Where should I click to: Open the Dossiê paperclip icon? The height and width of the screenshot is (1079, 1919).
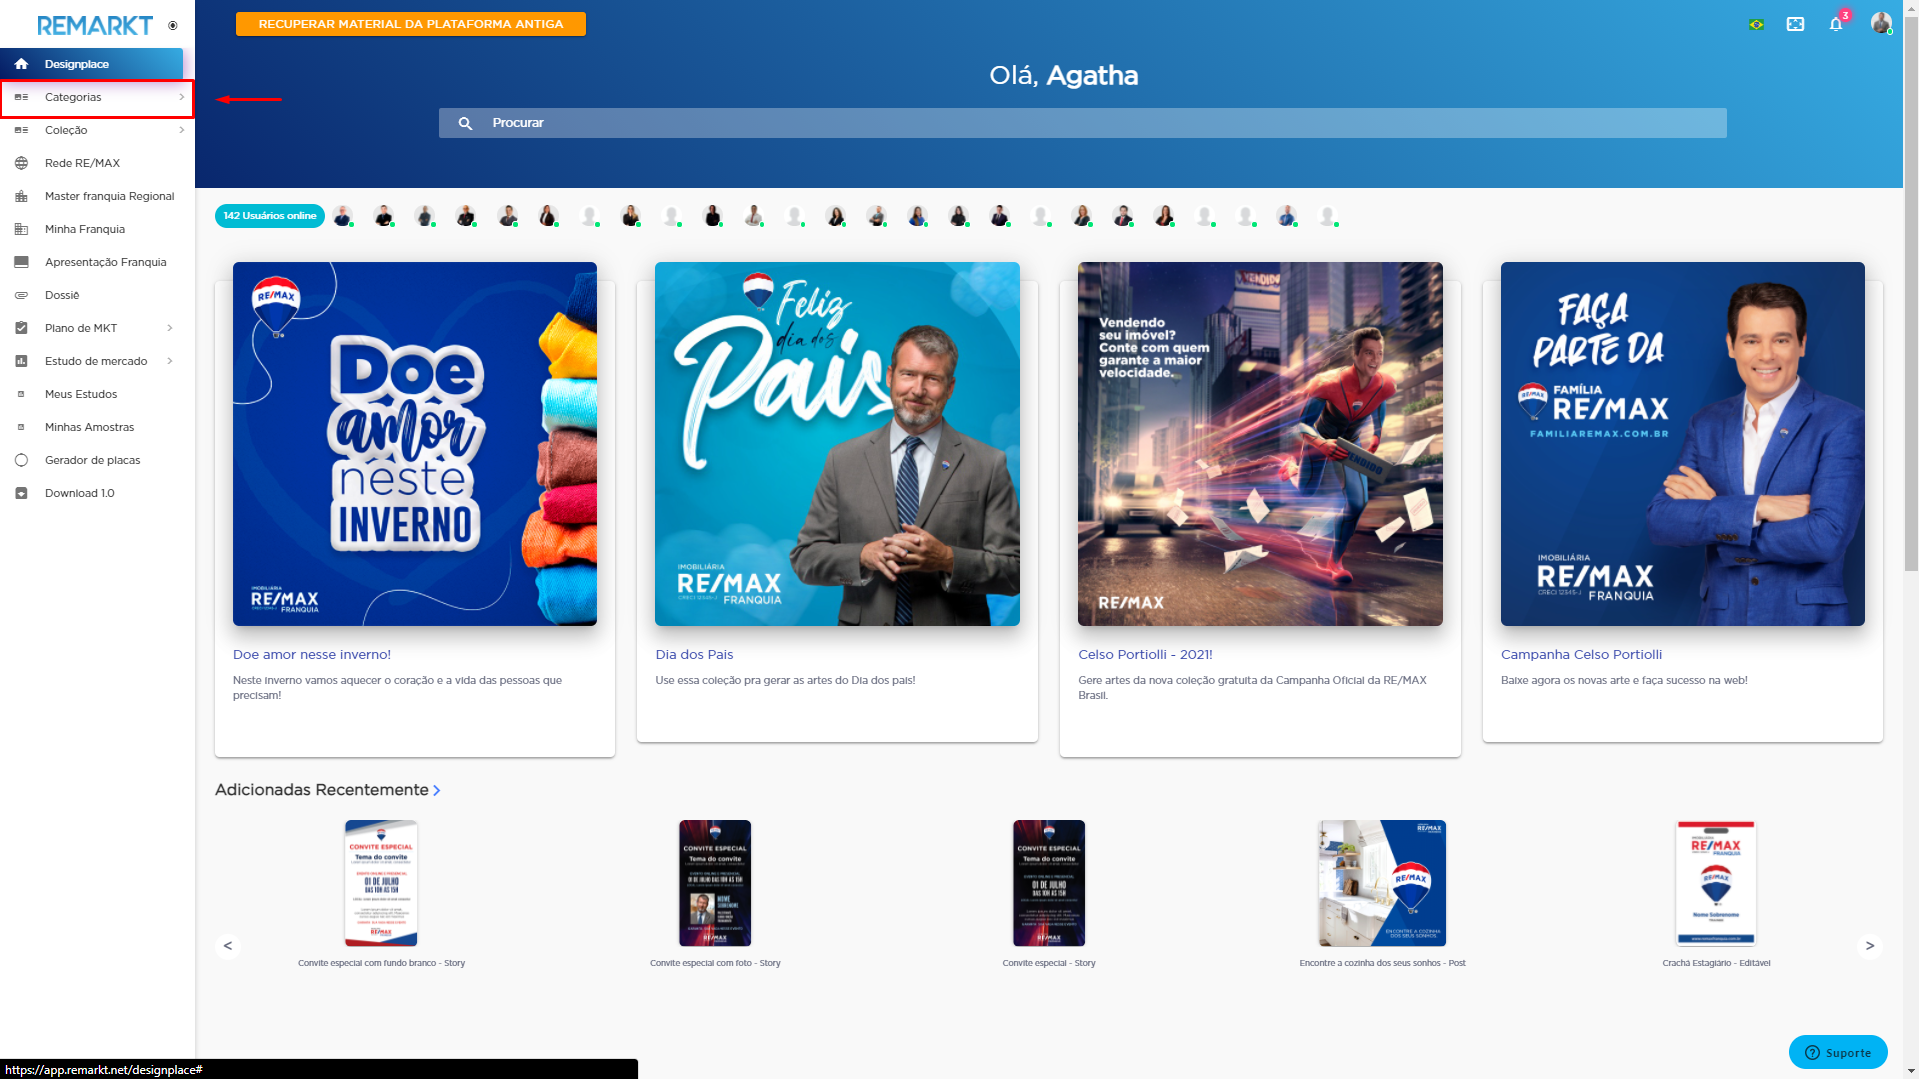click(x=22, y=295)
